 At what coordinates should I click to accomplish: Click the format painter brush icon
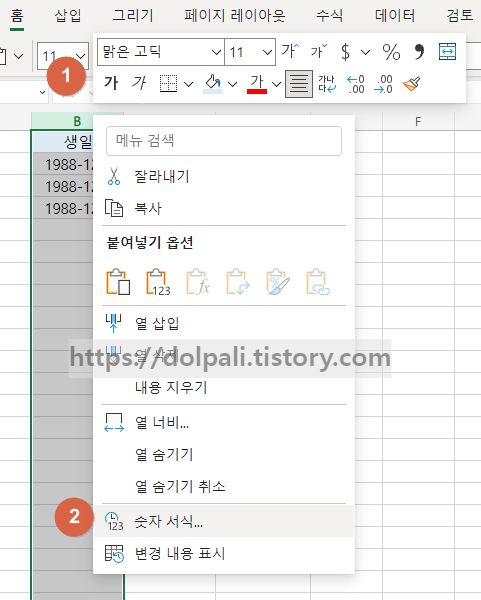pos(411,83)
